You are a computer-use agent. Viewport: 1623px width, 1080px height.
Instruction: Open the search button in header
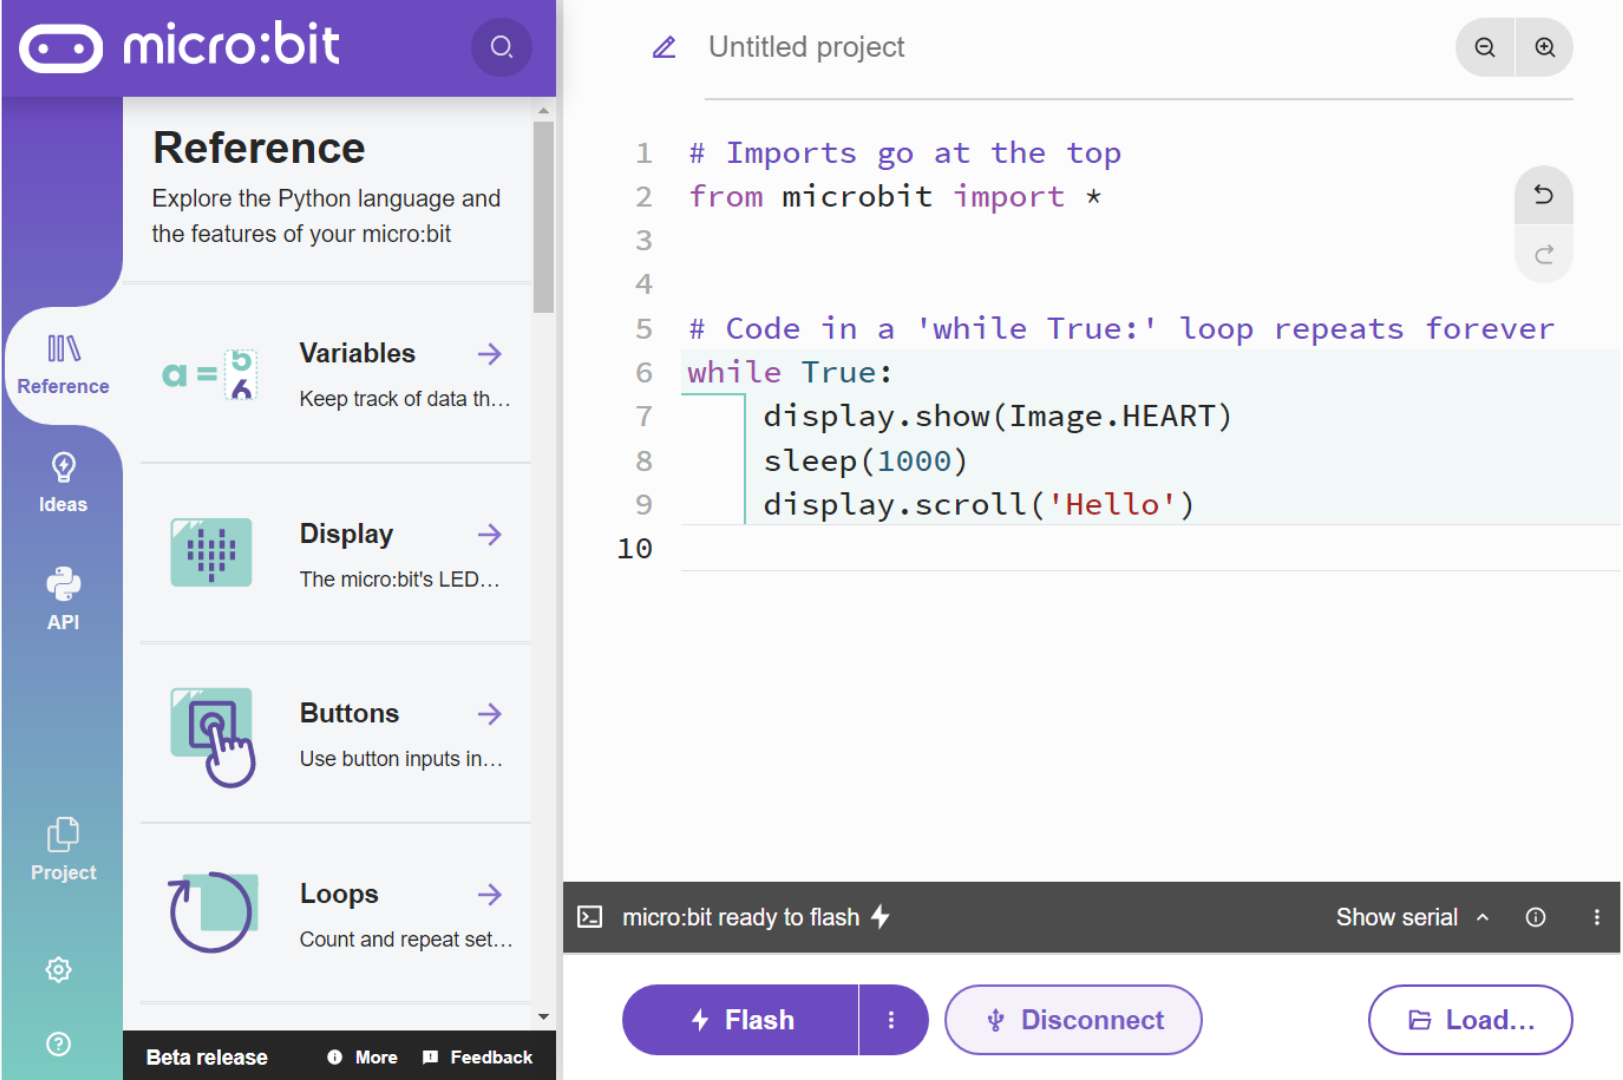pyautogui.click(x=502, y=47)
